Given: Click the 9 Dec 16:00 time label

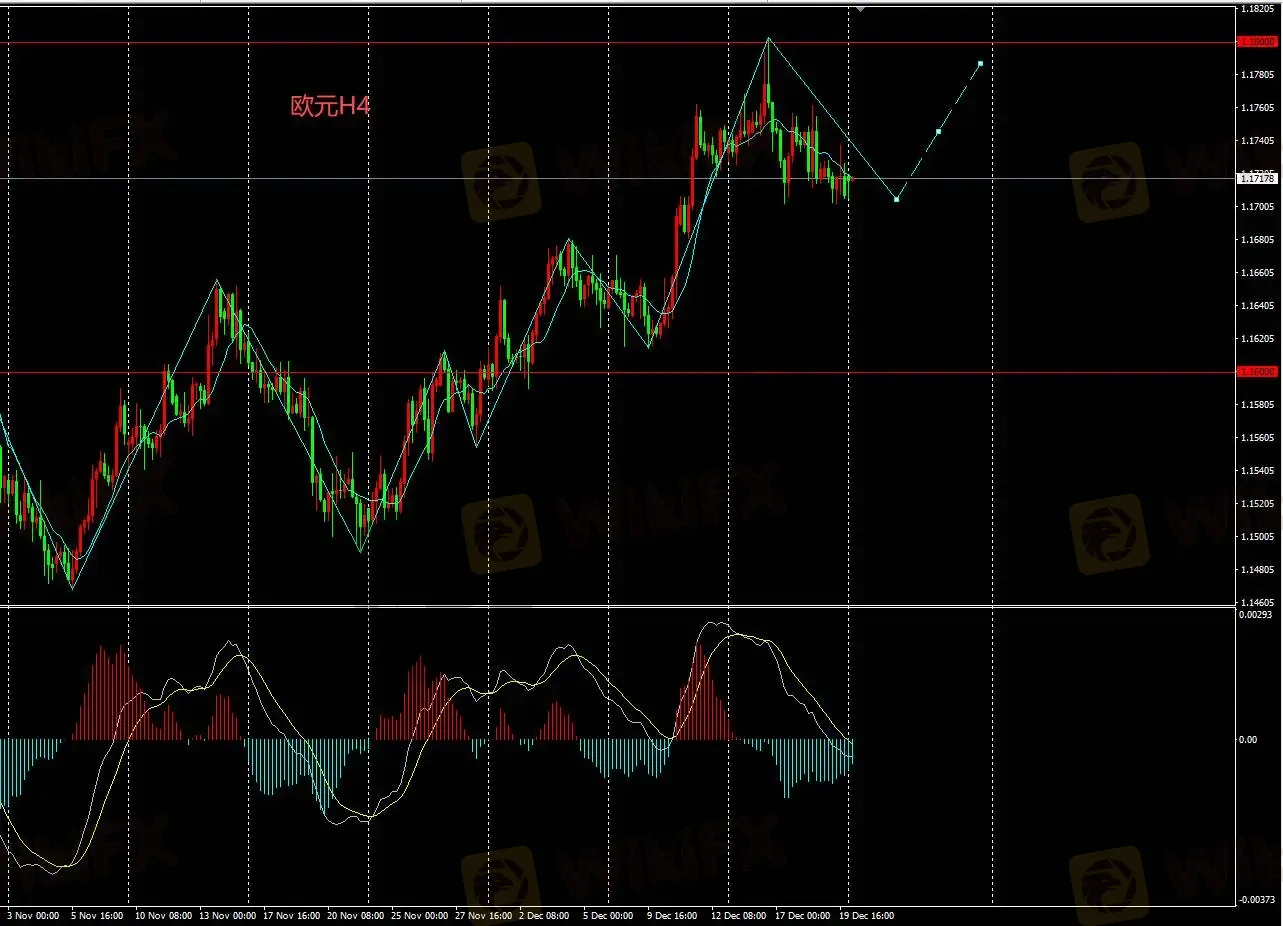Looking at the screenshot, I should 671,916.
